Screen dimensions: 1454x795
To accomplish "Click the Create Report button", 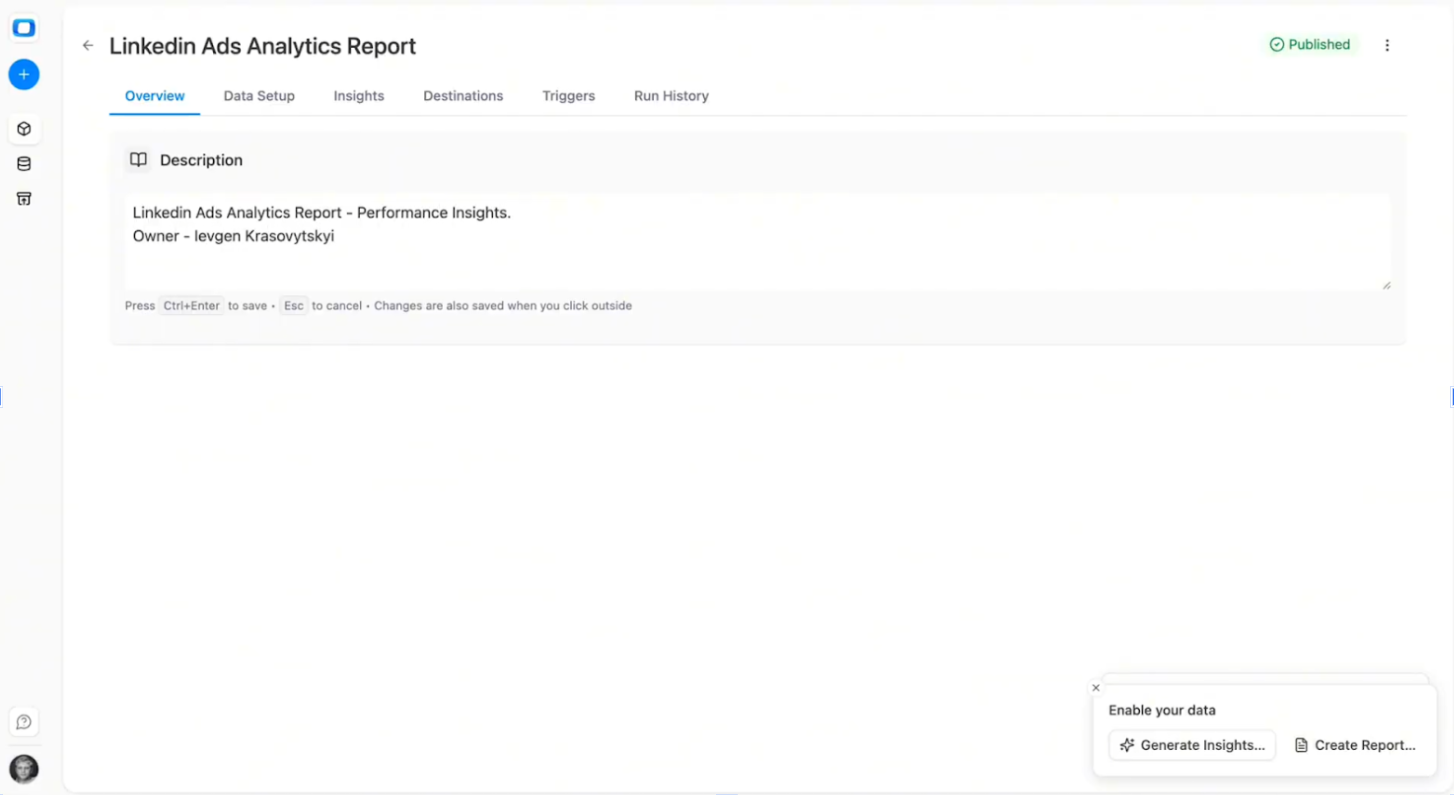I will (1356, 744).
